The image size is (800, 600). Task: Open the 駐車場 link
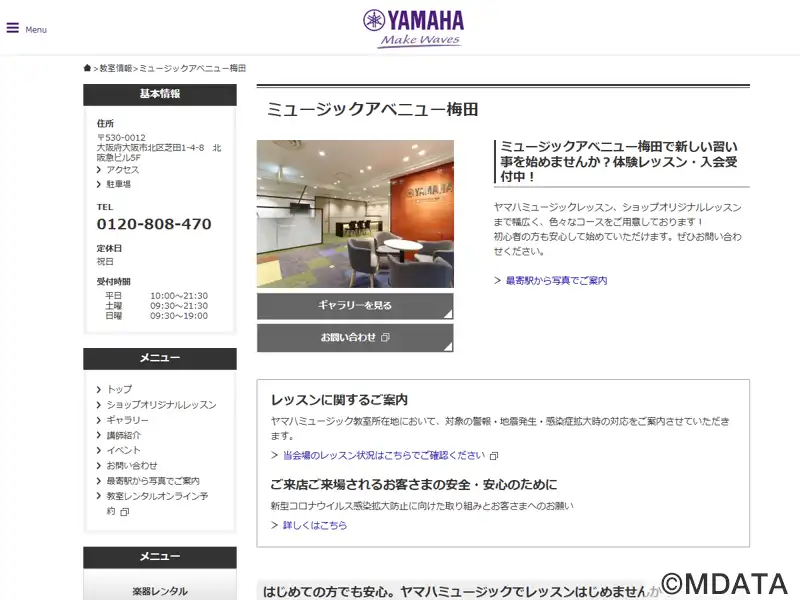(118, 184)
